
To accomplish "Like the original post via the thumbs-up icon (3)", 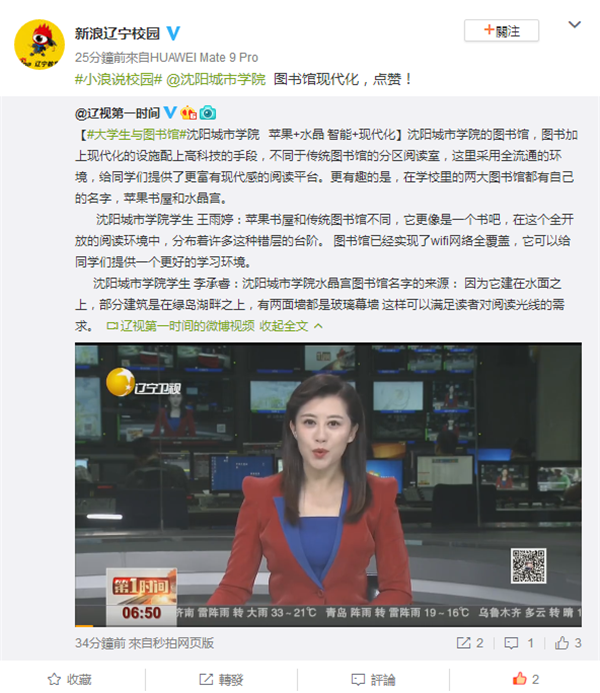I will coord(568,643).
